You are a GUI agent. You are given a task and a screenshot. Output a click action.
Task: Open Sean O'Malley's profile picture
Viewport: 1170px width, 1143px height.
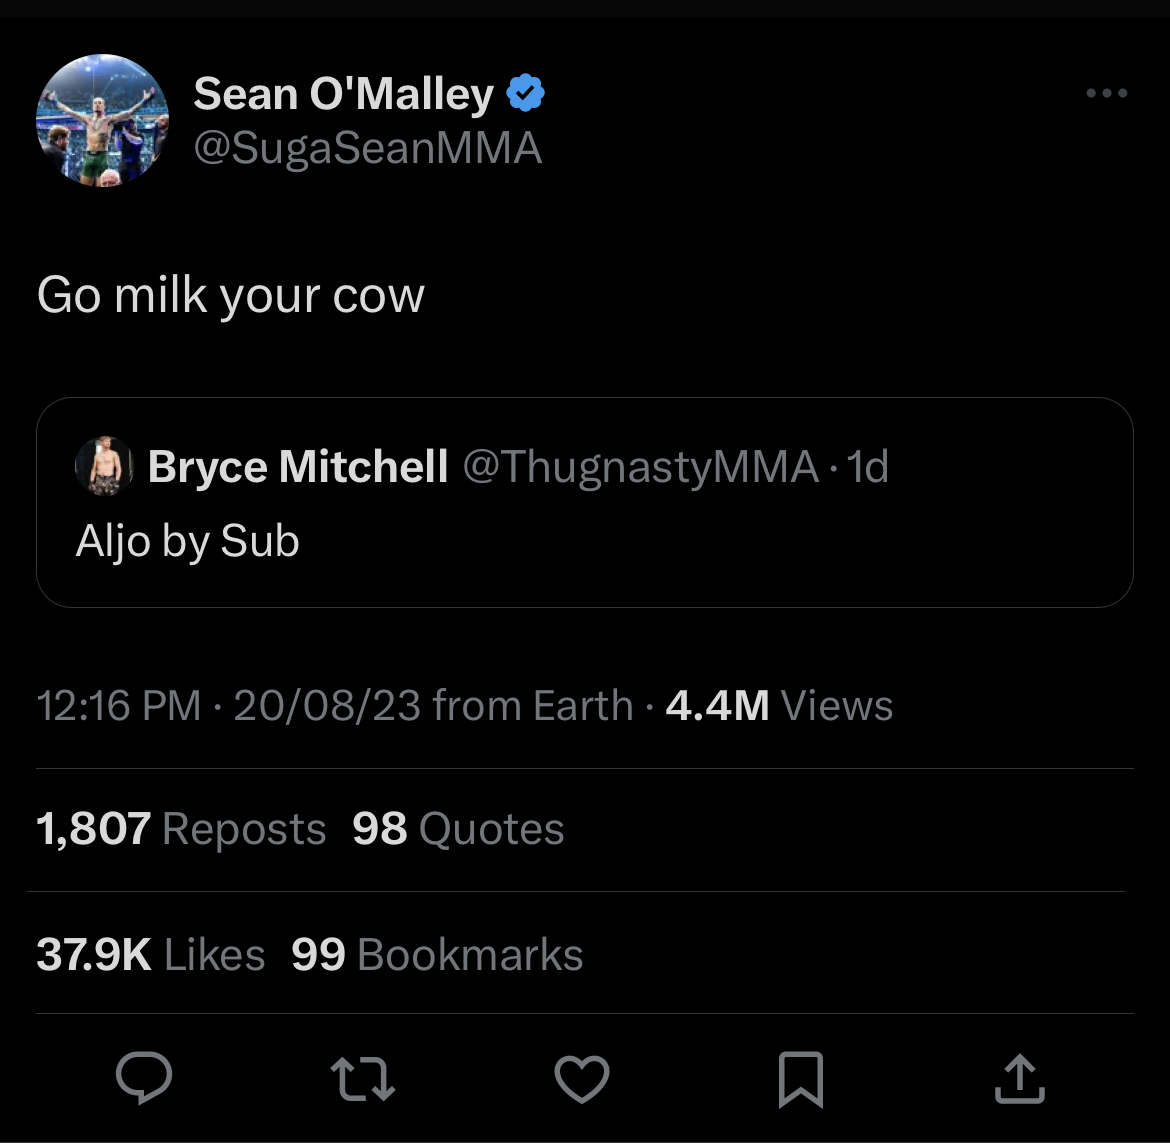[x=102, y=121]
